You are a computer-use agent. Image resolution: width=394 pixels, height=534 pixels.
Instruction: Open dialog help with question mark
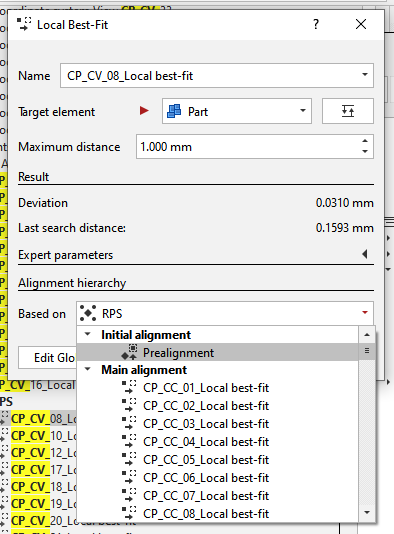316,24
